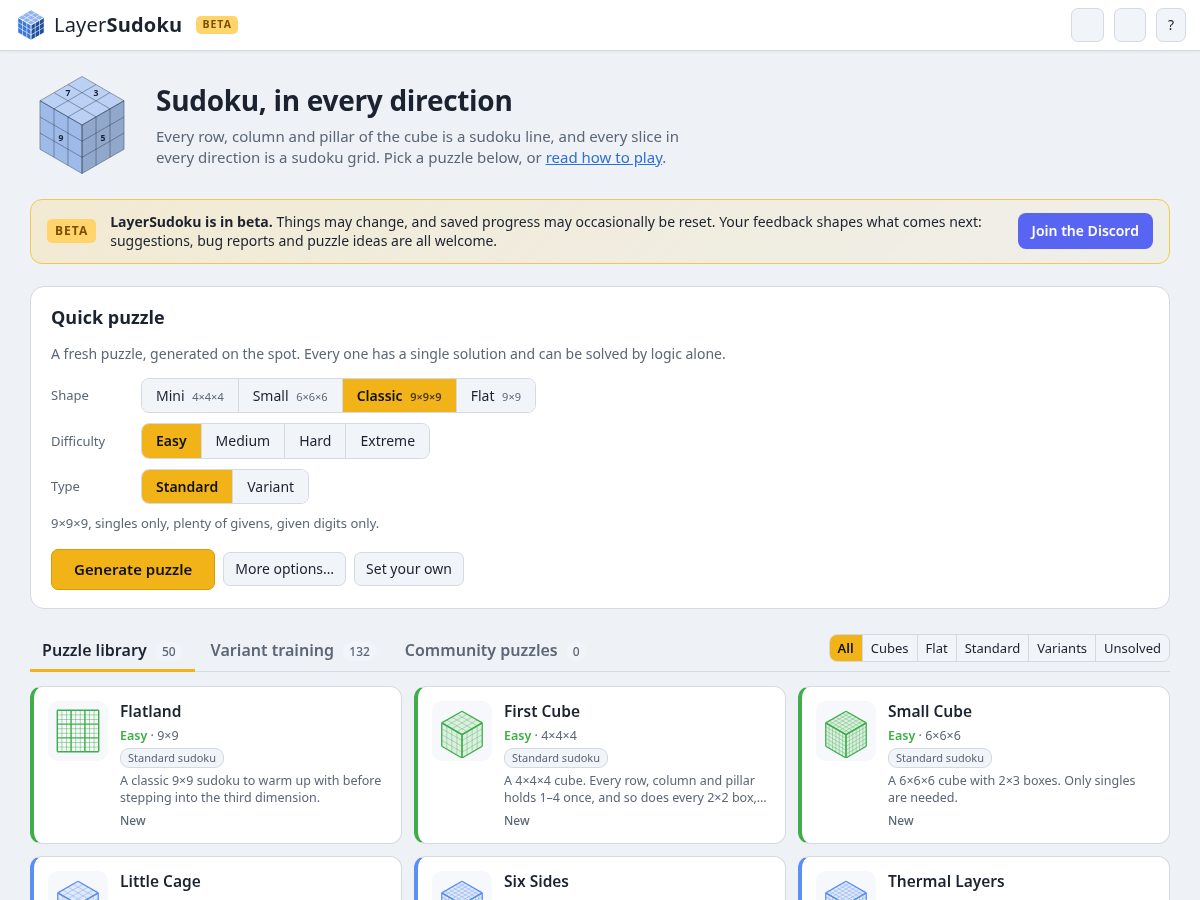The image size is (1200, 900).
Task: Click the Quick puzzle heading
Action: 108,318
